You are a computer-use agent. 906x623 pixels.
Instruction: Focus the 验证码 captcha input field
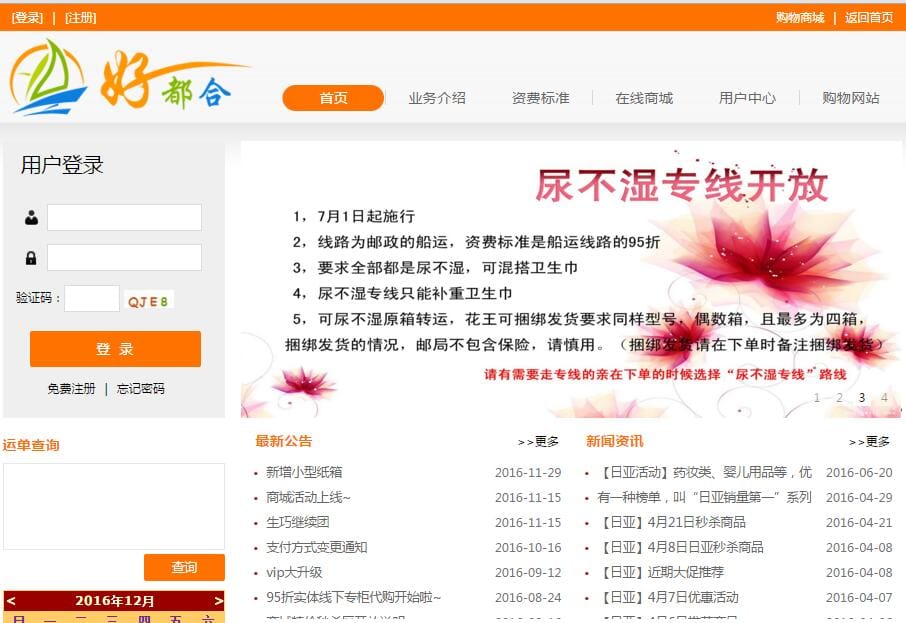[92, 299]
